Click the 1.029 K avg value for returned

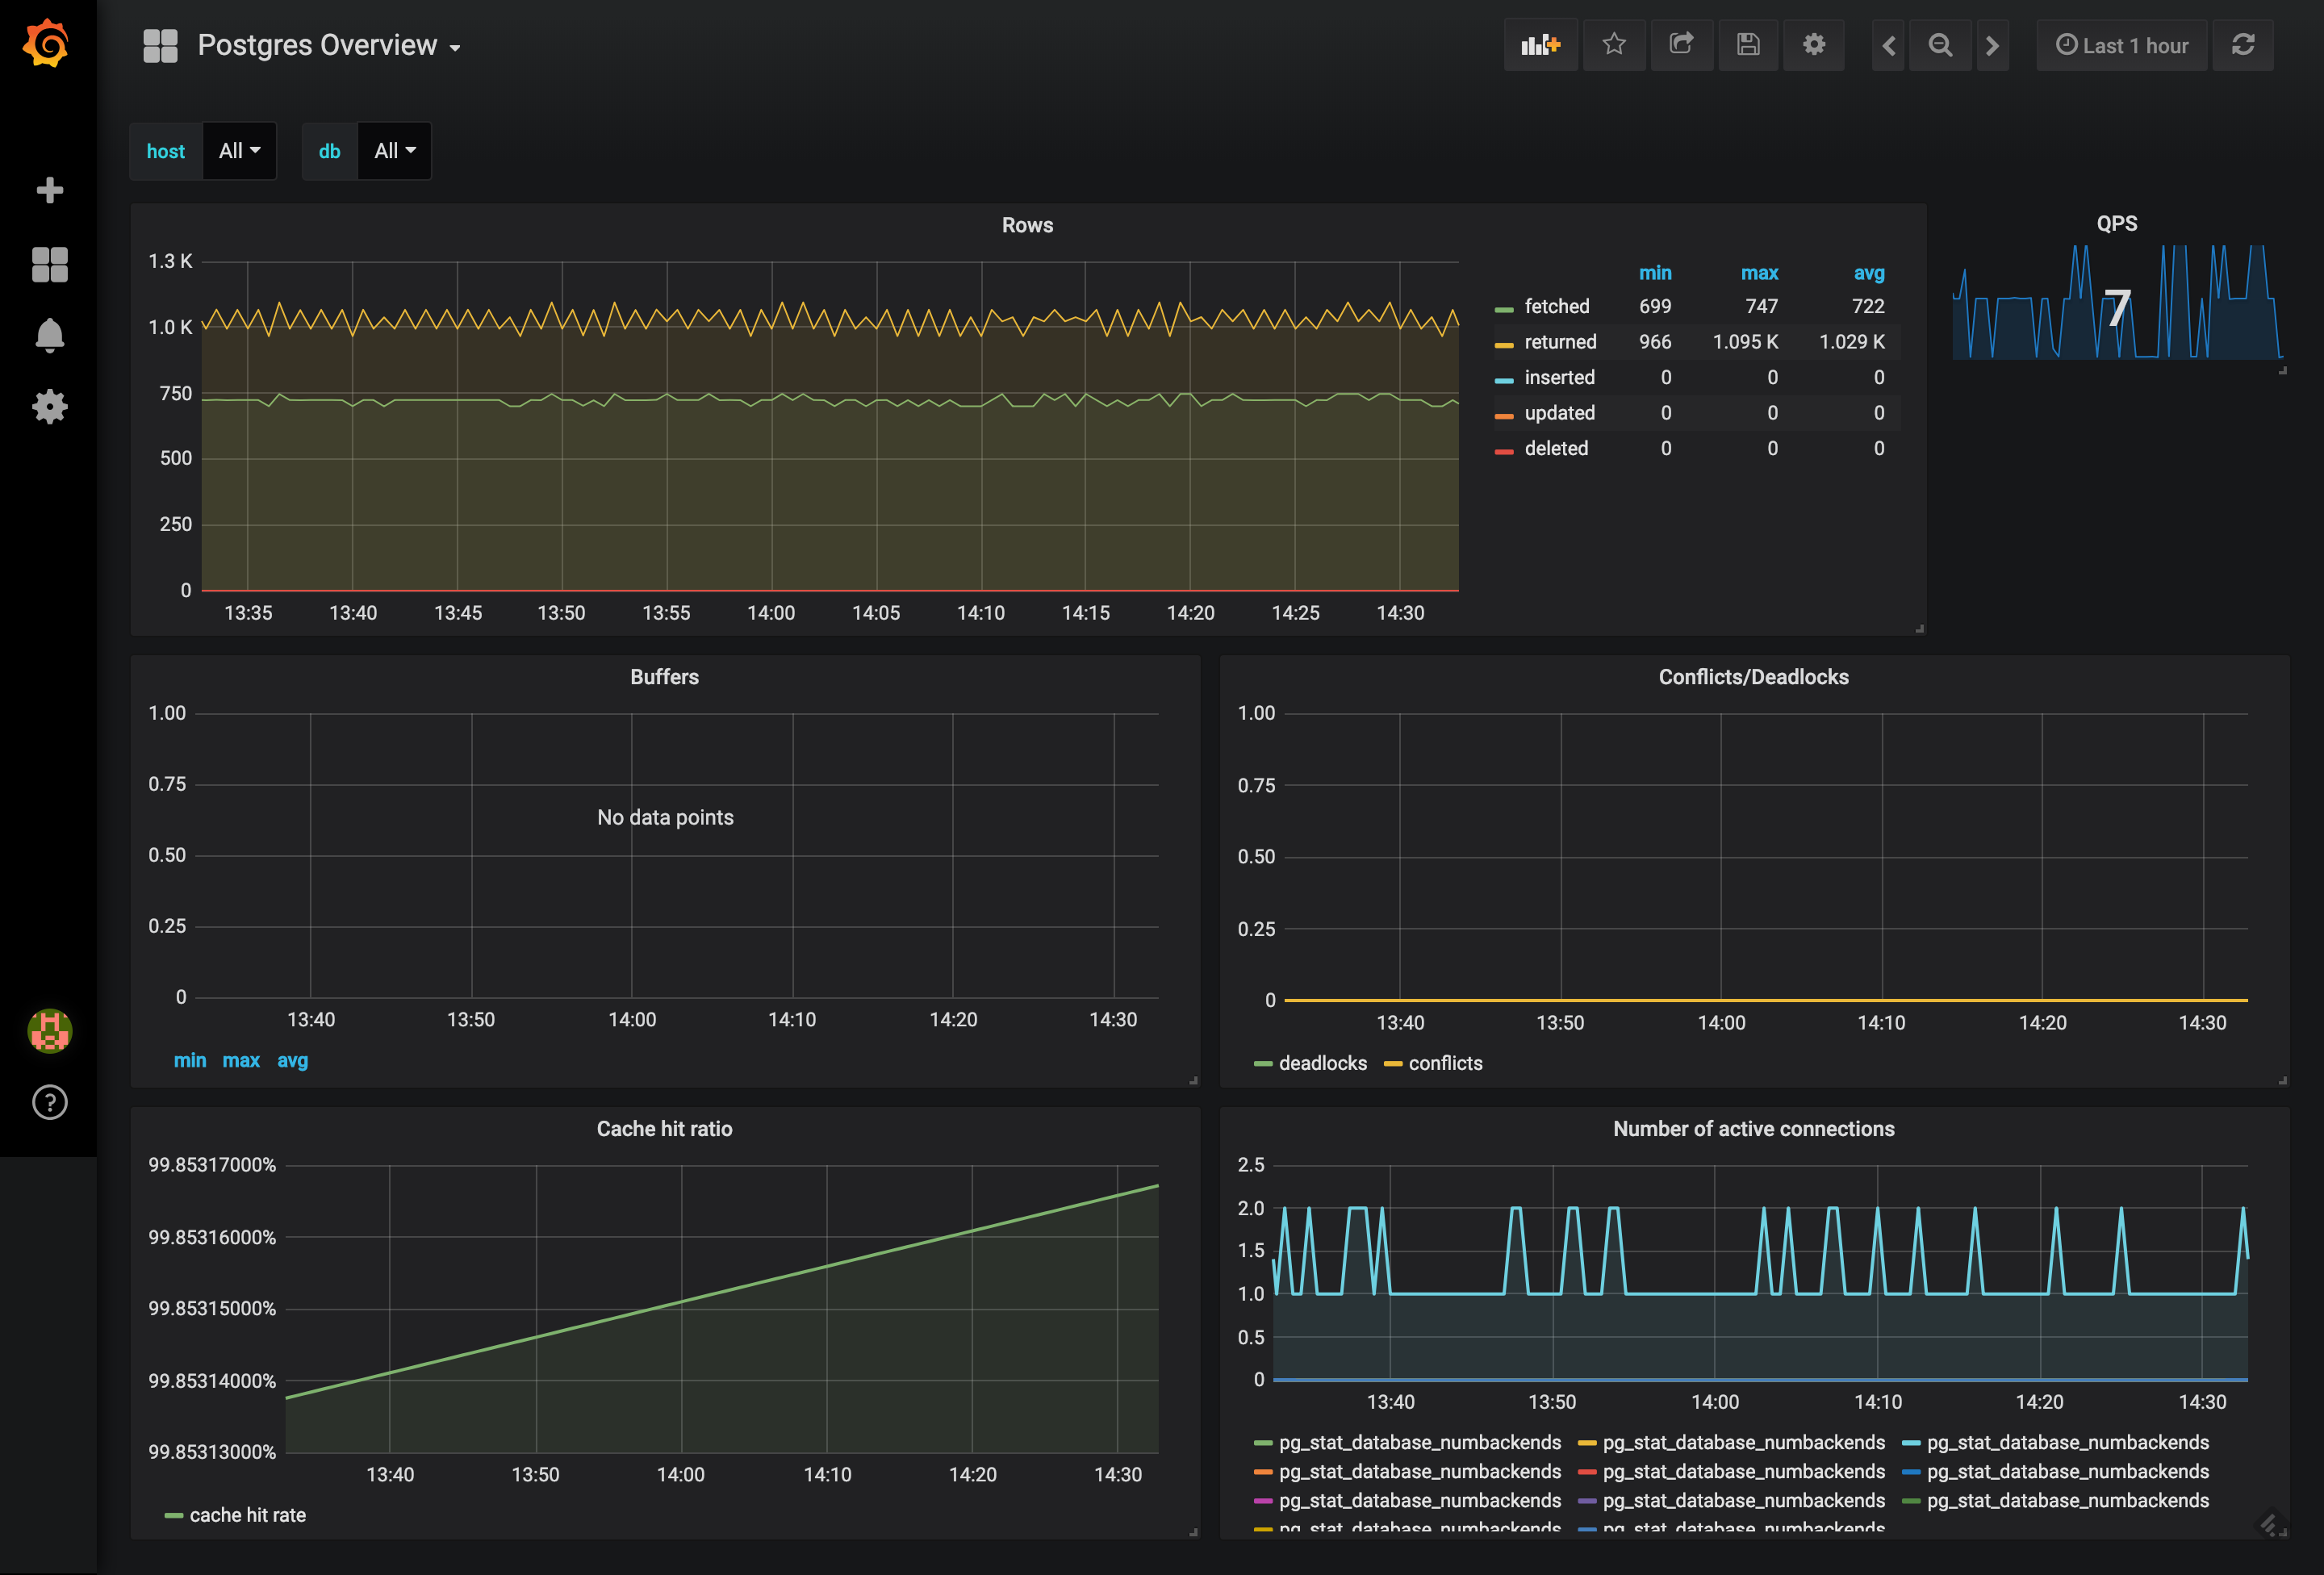[1851, 342]
